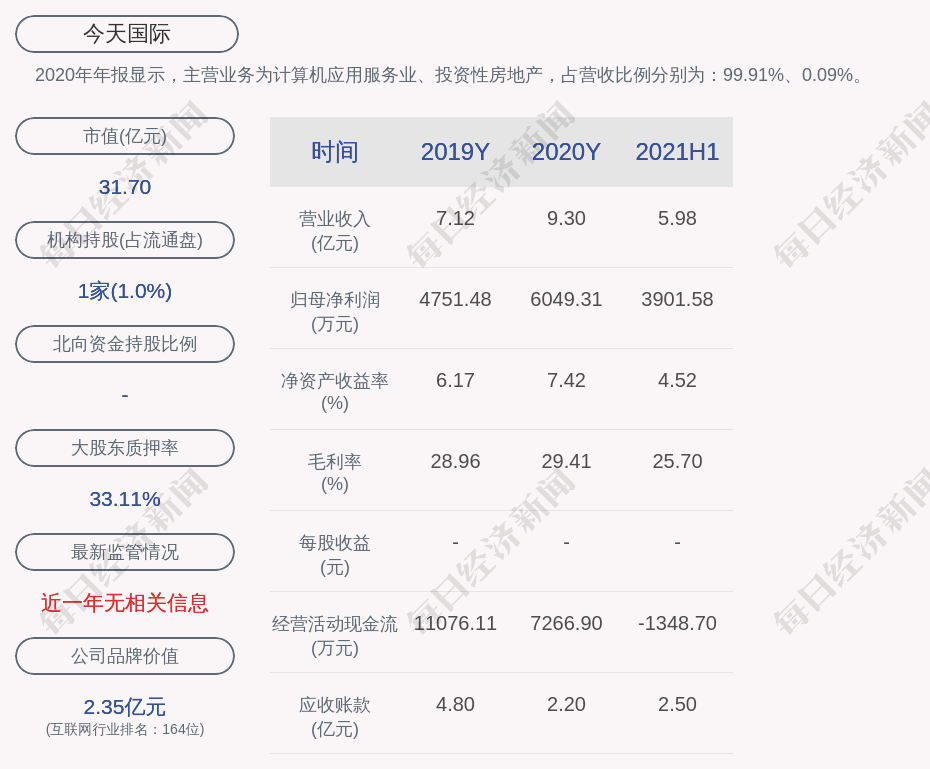930x769 pixels.
Task: Click the 互联网行业排名：164位 note
Action: [125, 729]
